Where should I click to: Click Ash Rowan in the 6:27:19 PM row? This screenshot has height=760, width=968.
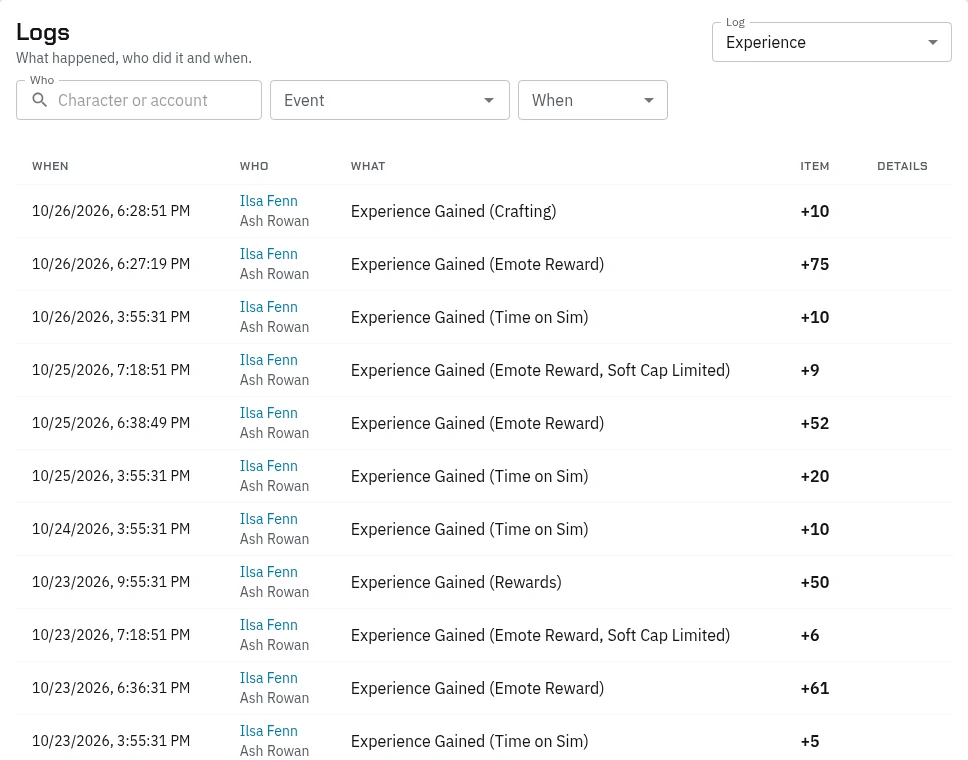[x=274, y=274]
